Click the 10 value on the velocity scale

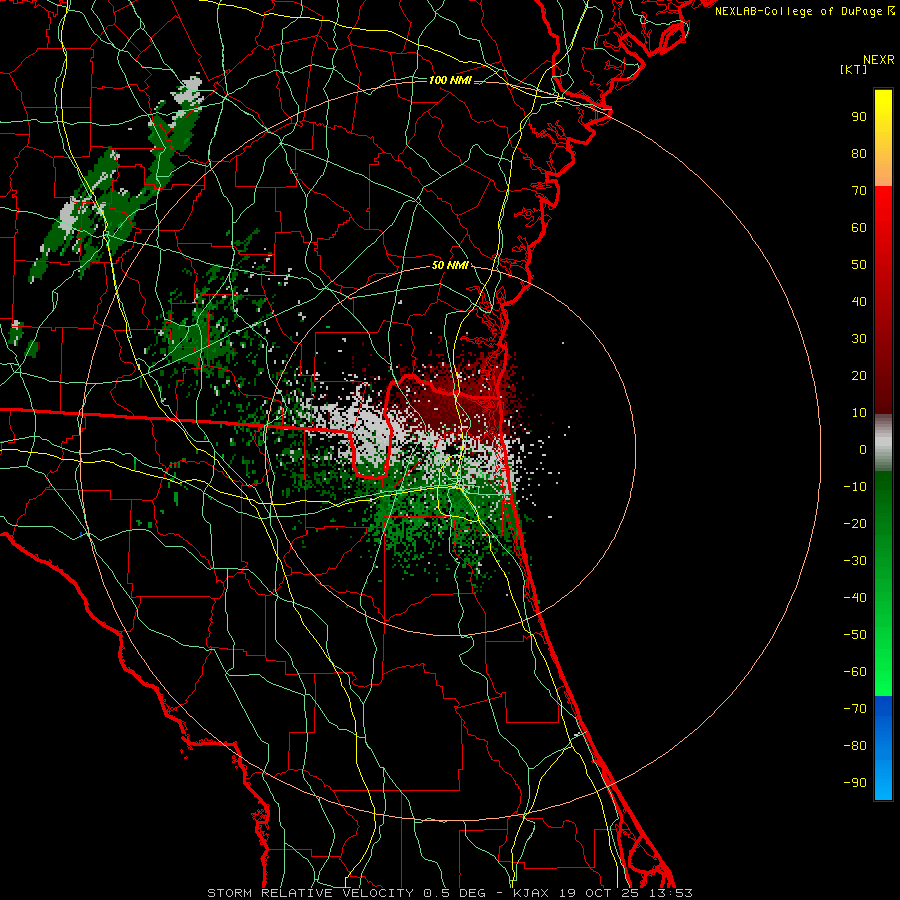[x=859, y=413]
